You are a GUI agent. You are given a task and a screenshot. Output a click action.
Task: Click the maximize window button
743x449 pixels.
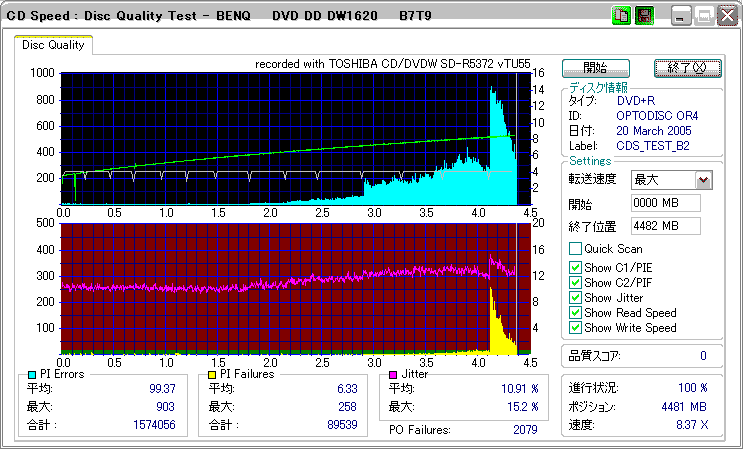tap(704, 17)
